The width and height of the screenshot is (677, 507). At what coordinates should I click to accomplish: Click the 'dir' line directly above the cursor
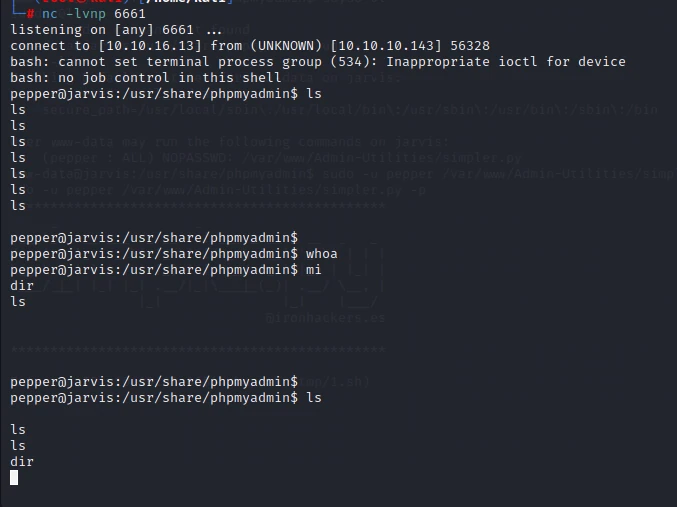click(x=22, y=462)
